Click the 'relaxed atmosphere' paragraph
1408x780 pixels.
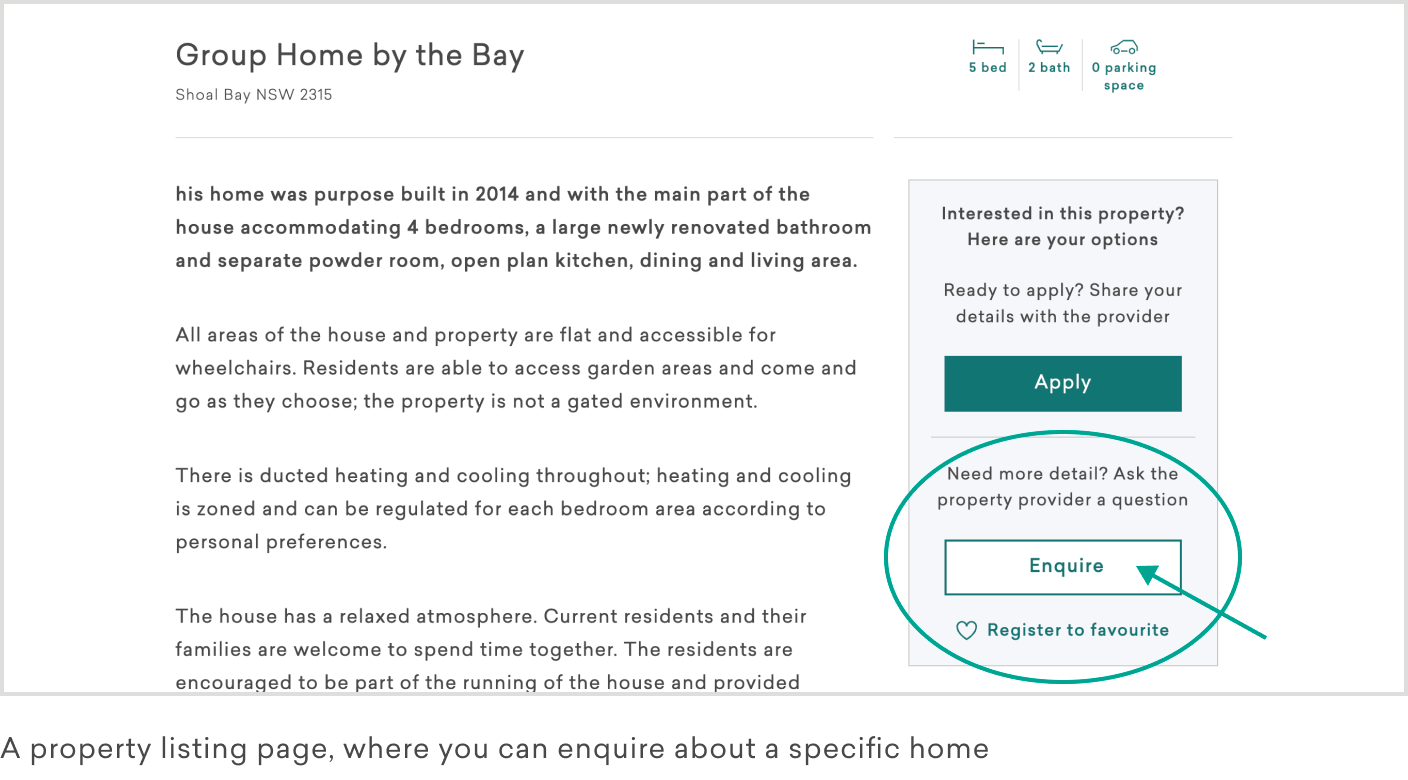[x=491, y=649]
